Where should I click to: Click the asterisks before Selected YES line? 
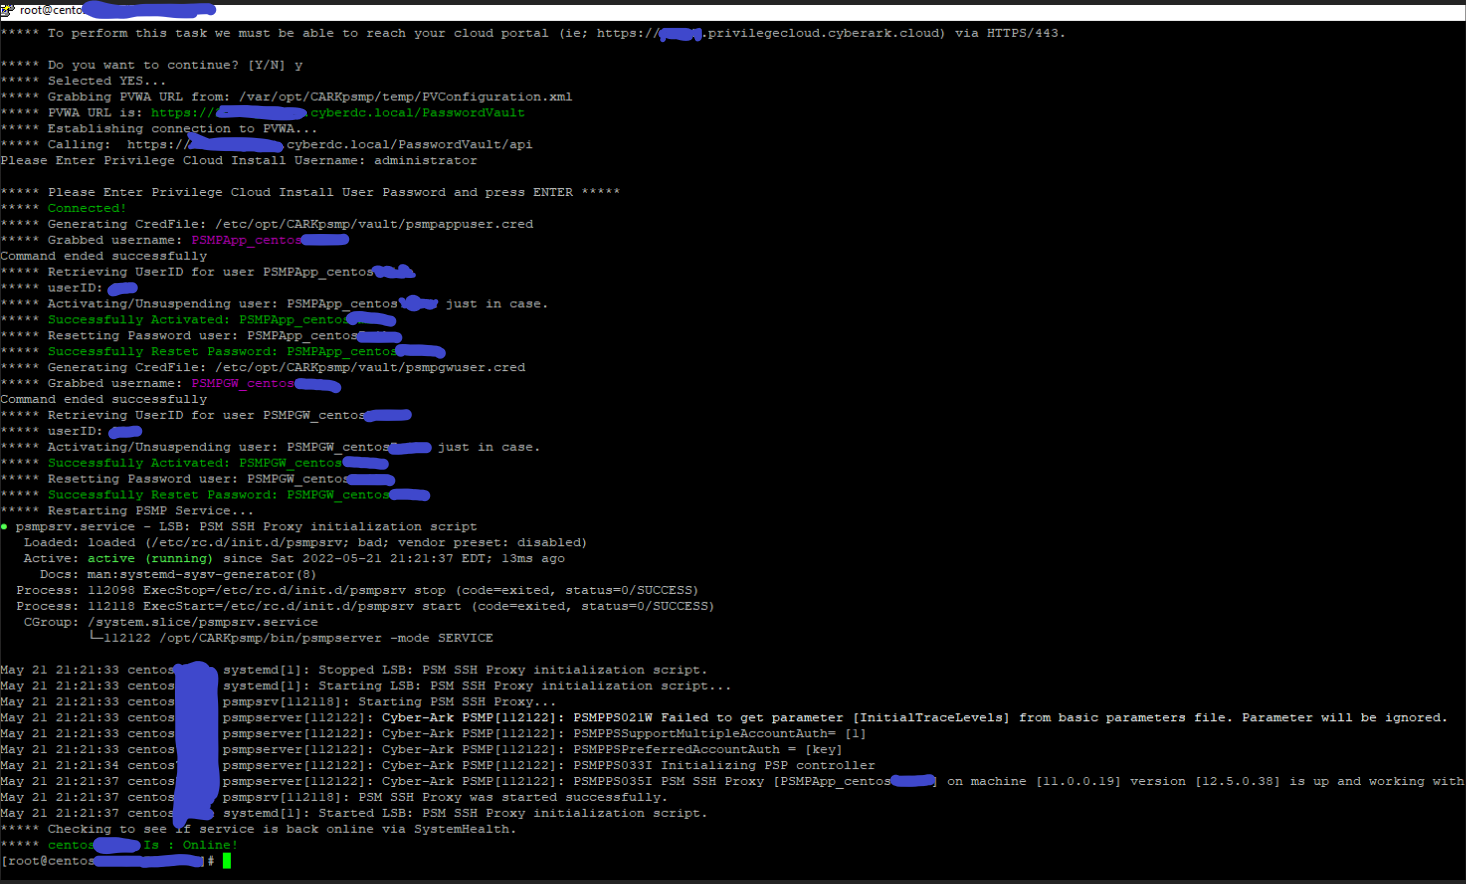(x=20, y=80)
